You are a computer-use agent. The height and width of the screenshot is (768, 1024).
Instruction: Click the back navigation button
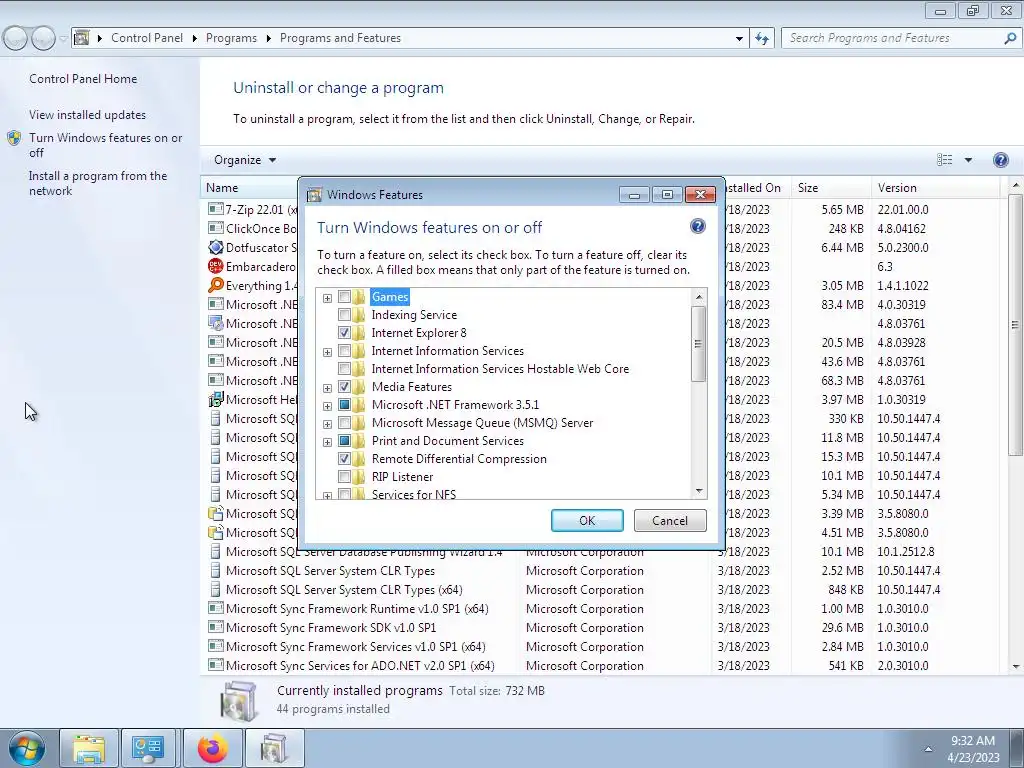coord(16,38)
